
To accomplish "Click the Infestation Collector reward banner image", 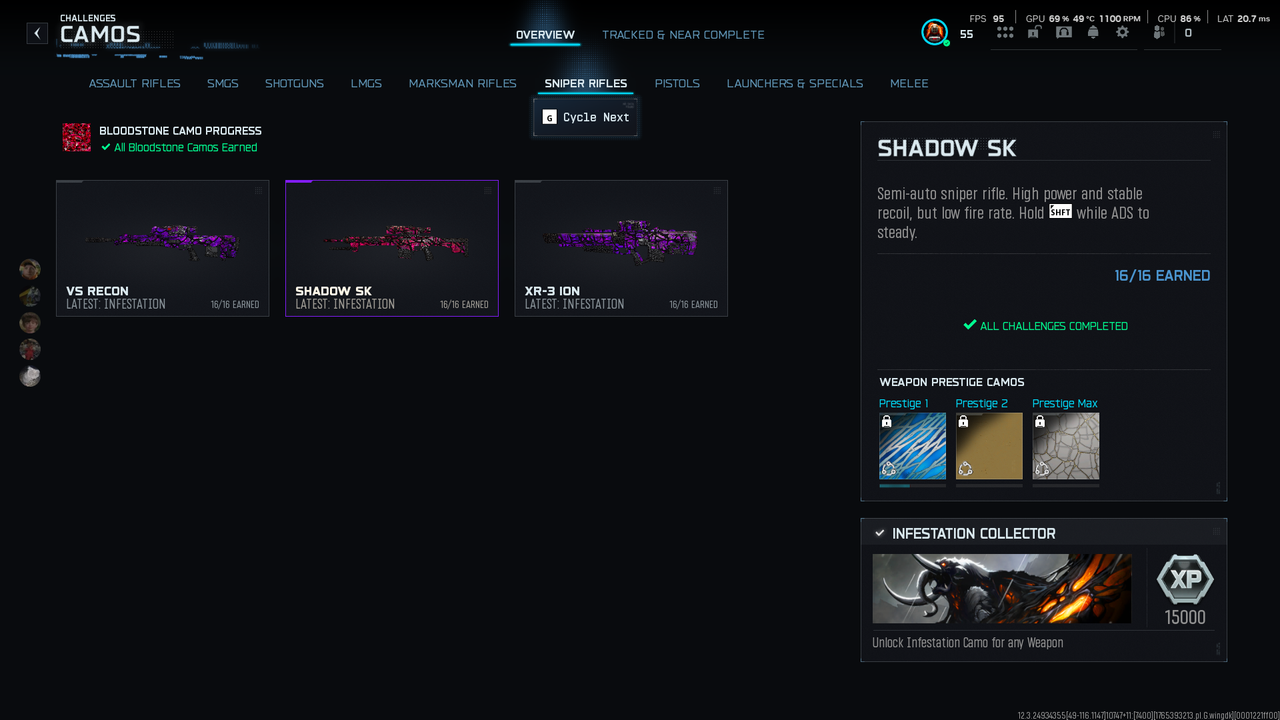I will coord(1002,589).
